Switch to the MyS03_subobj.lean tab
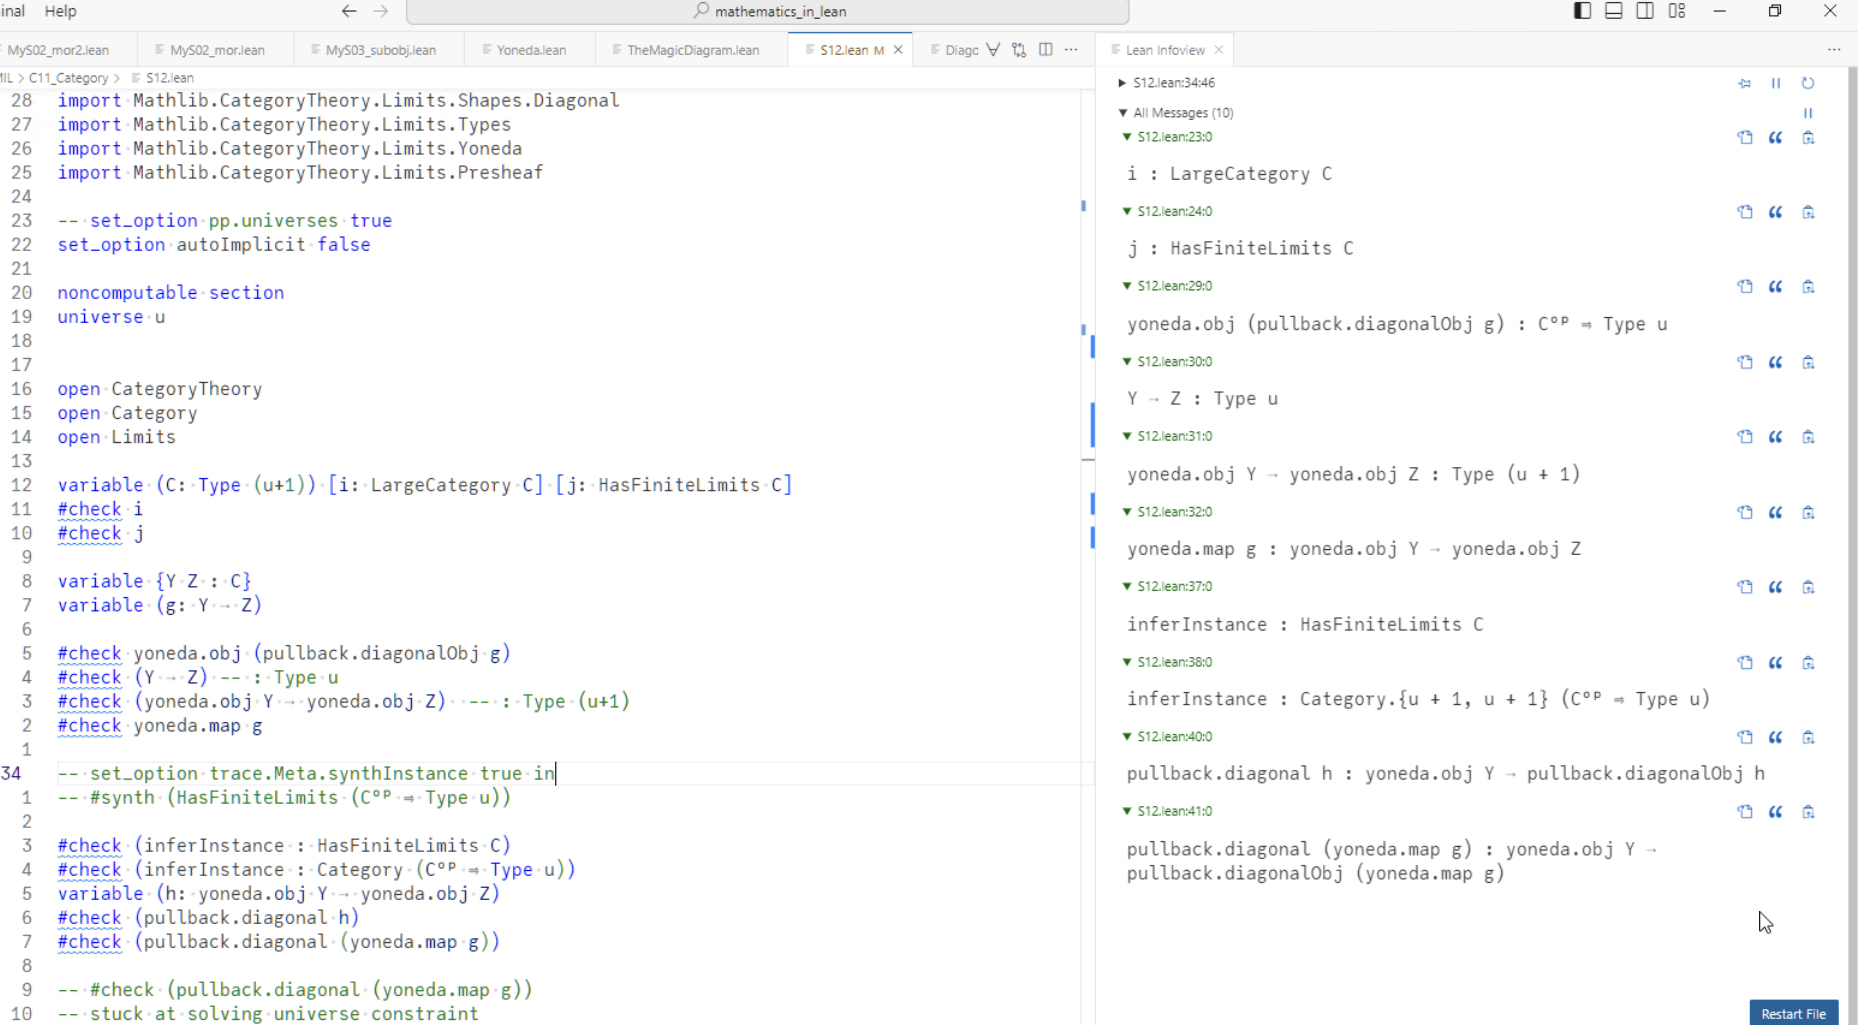The image size is (1858, 1025). pyautogui.click(x=380, y=50)
